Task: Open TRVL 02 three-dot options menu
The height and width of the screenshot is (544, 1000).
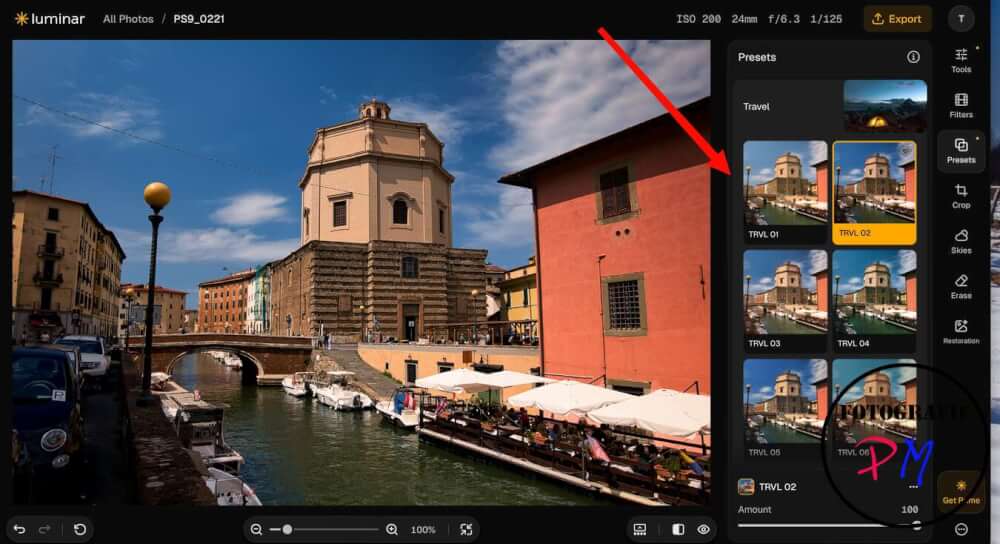Action: point(913,487)
